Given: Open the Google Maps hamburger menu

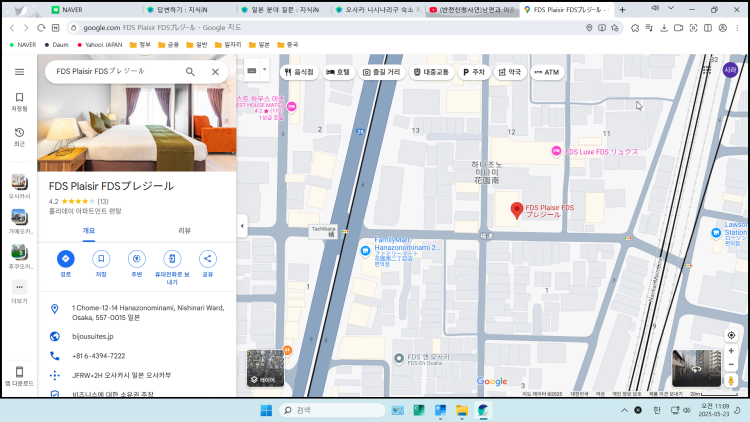Looking at the screenshot, I should point(19,72).
